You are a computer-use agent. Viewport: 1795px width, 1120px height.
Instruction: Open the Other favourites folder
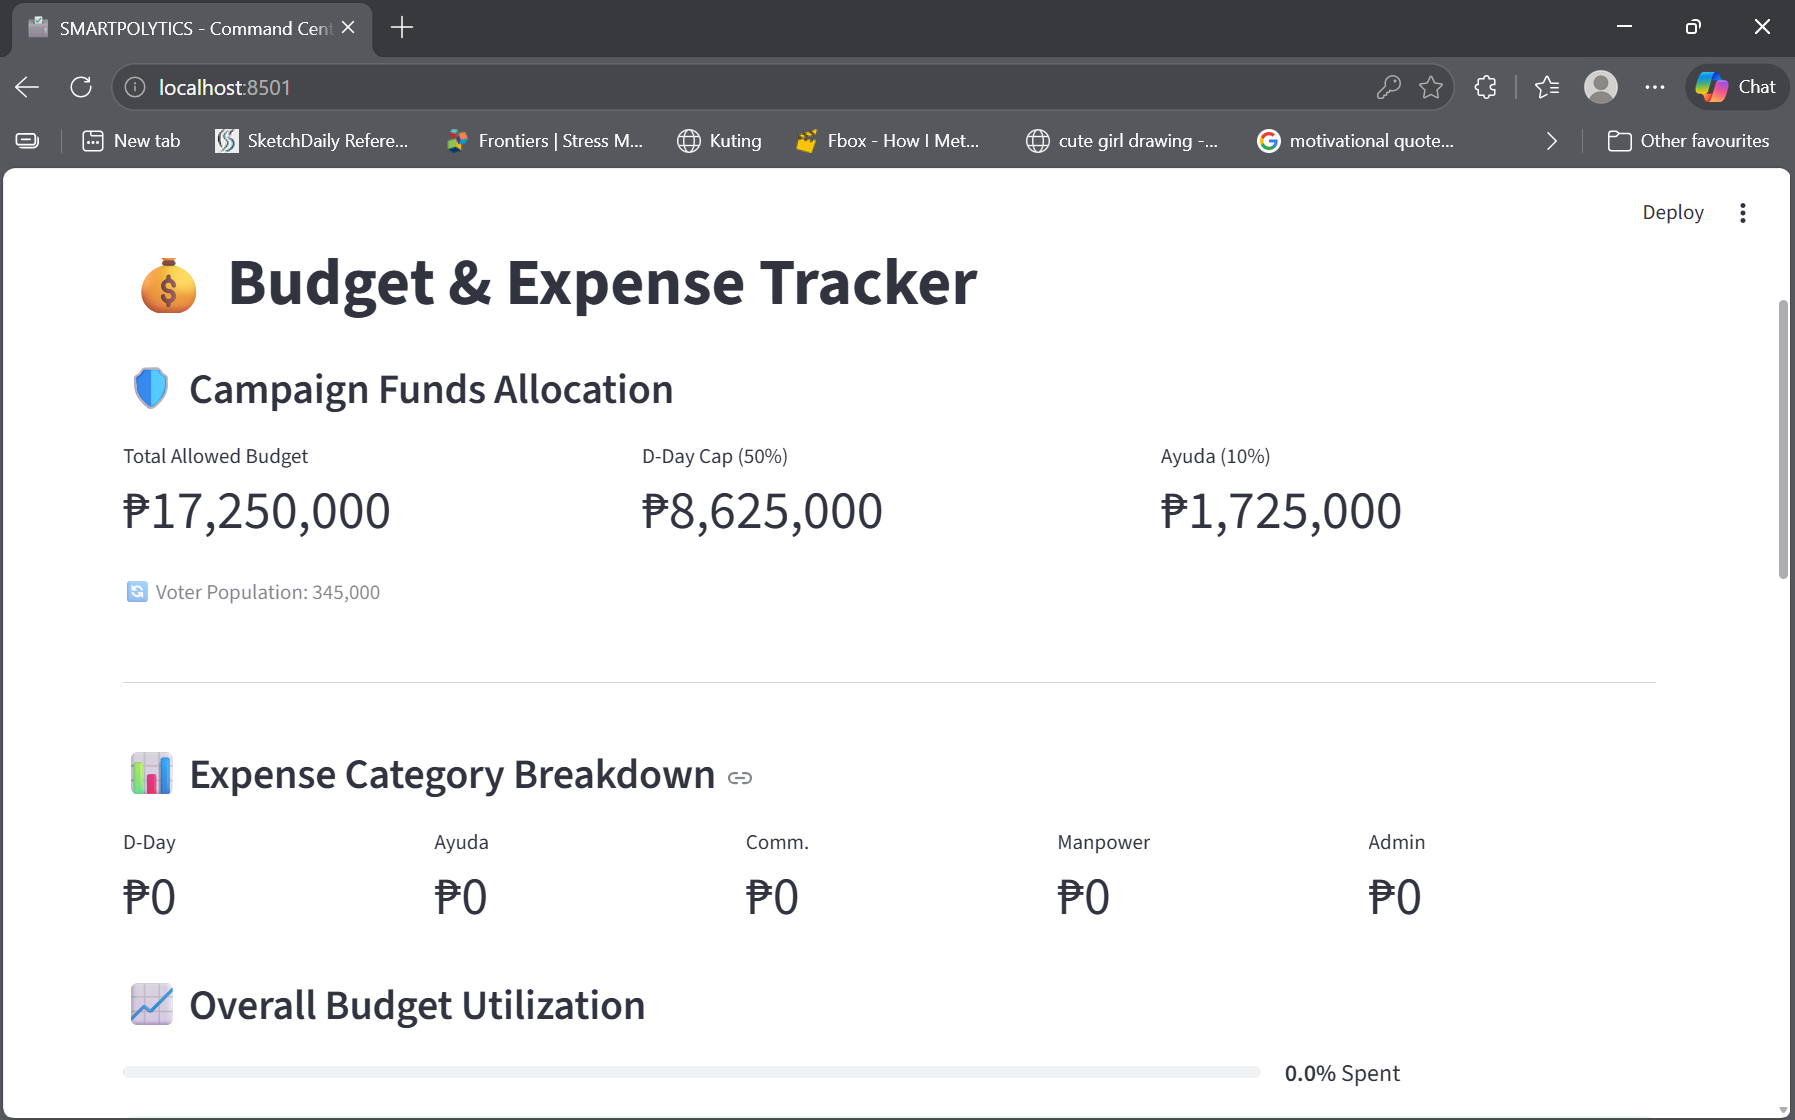tap(1689, 140)
